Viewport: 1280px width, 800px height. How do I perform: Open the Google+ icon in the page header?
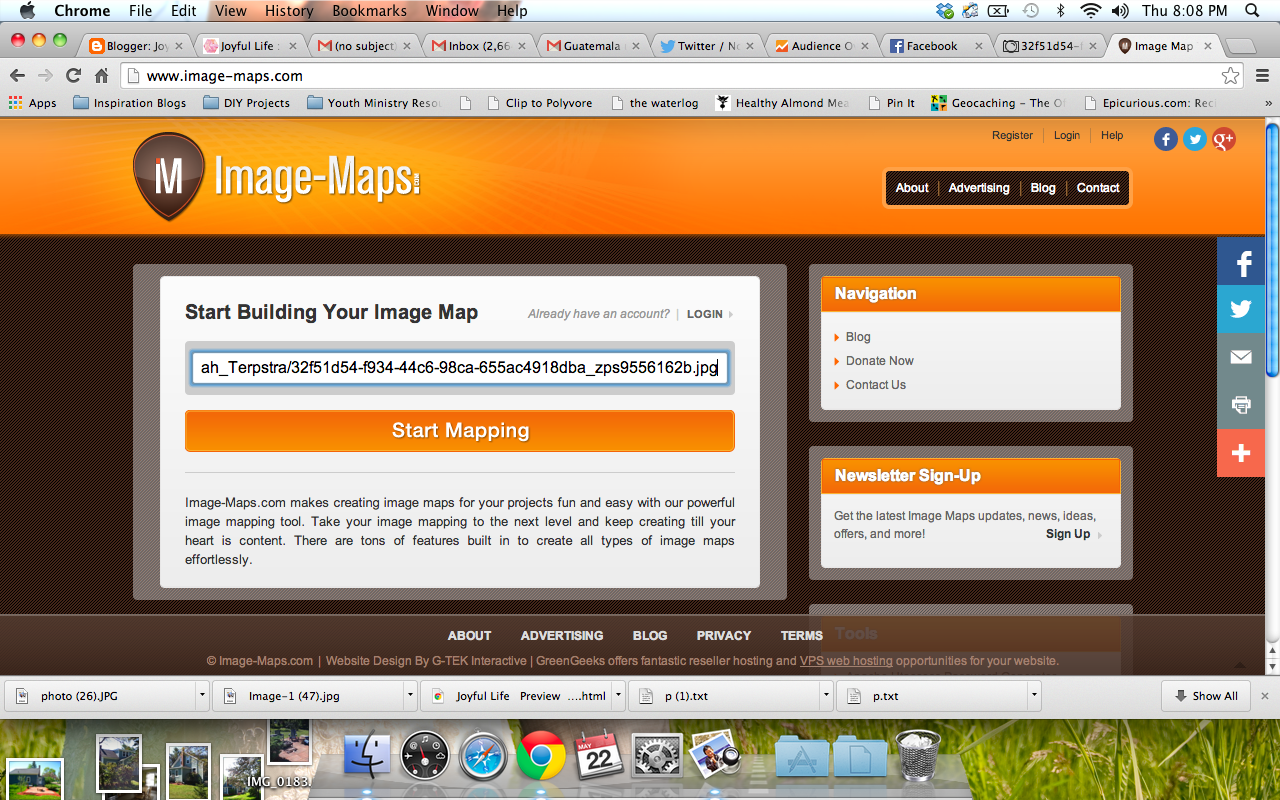point(1224,139)
